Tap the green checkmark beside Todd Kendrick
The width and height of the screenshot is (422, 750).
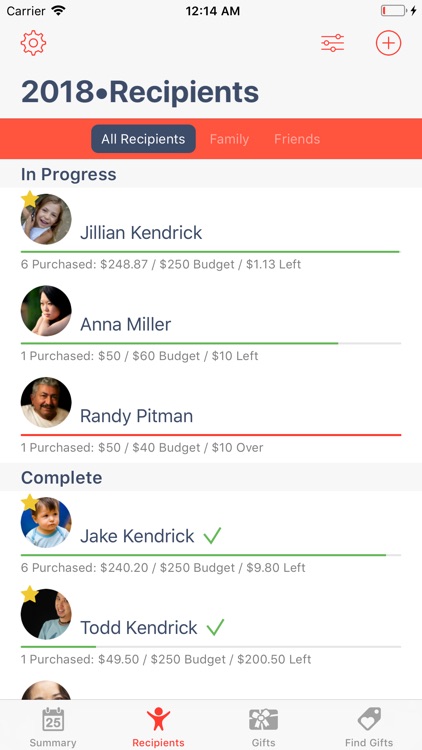215,627
